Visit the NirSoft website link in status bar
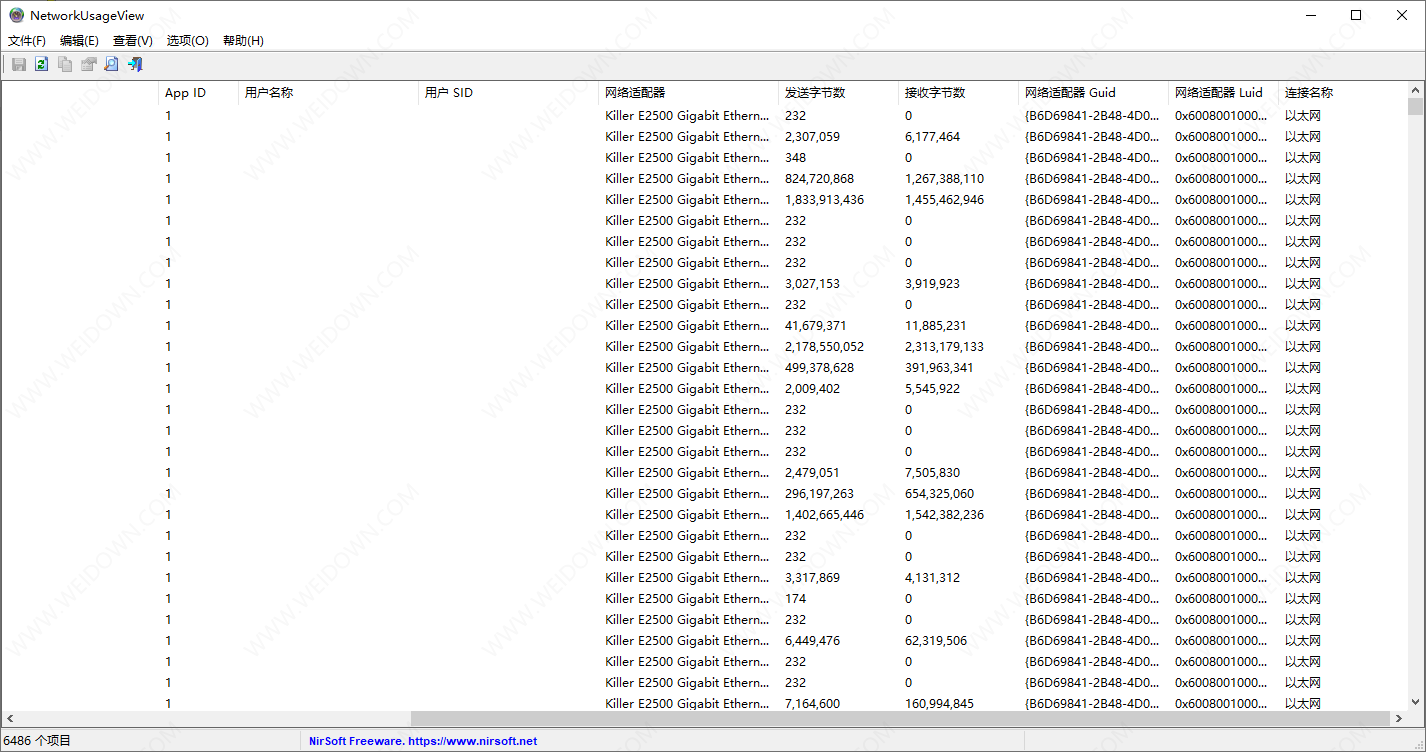The image size is (1426, 752). 423,741
